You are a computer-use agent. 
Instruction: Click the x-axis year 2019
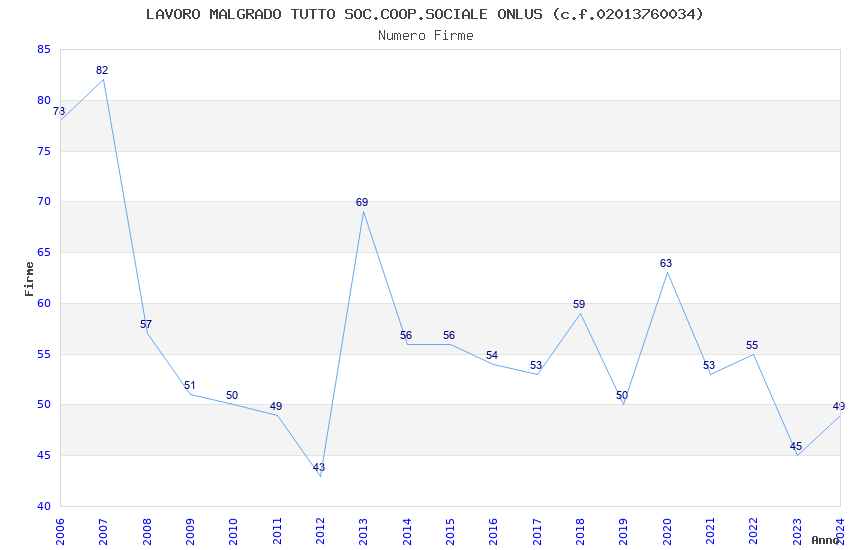coord(623,531)
